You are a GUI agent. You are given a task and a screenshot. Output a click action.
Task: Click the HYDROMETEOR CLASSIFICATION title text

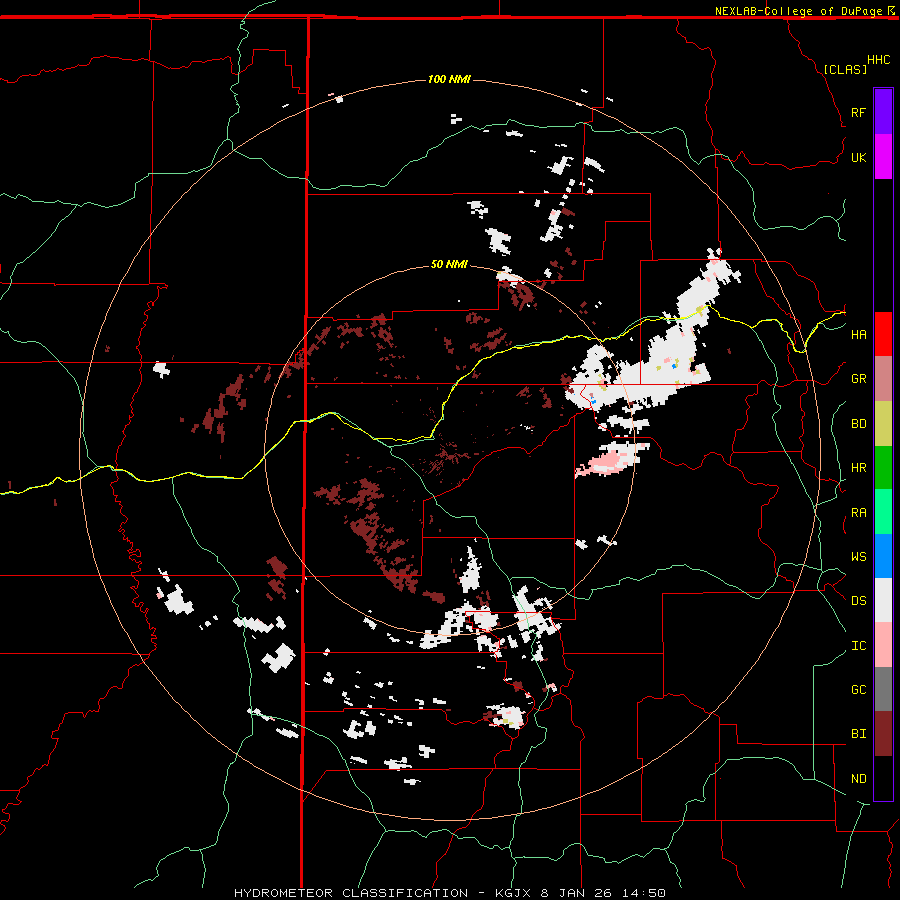pos(351,893)
